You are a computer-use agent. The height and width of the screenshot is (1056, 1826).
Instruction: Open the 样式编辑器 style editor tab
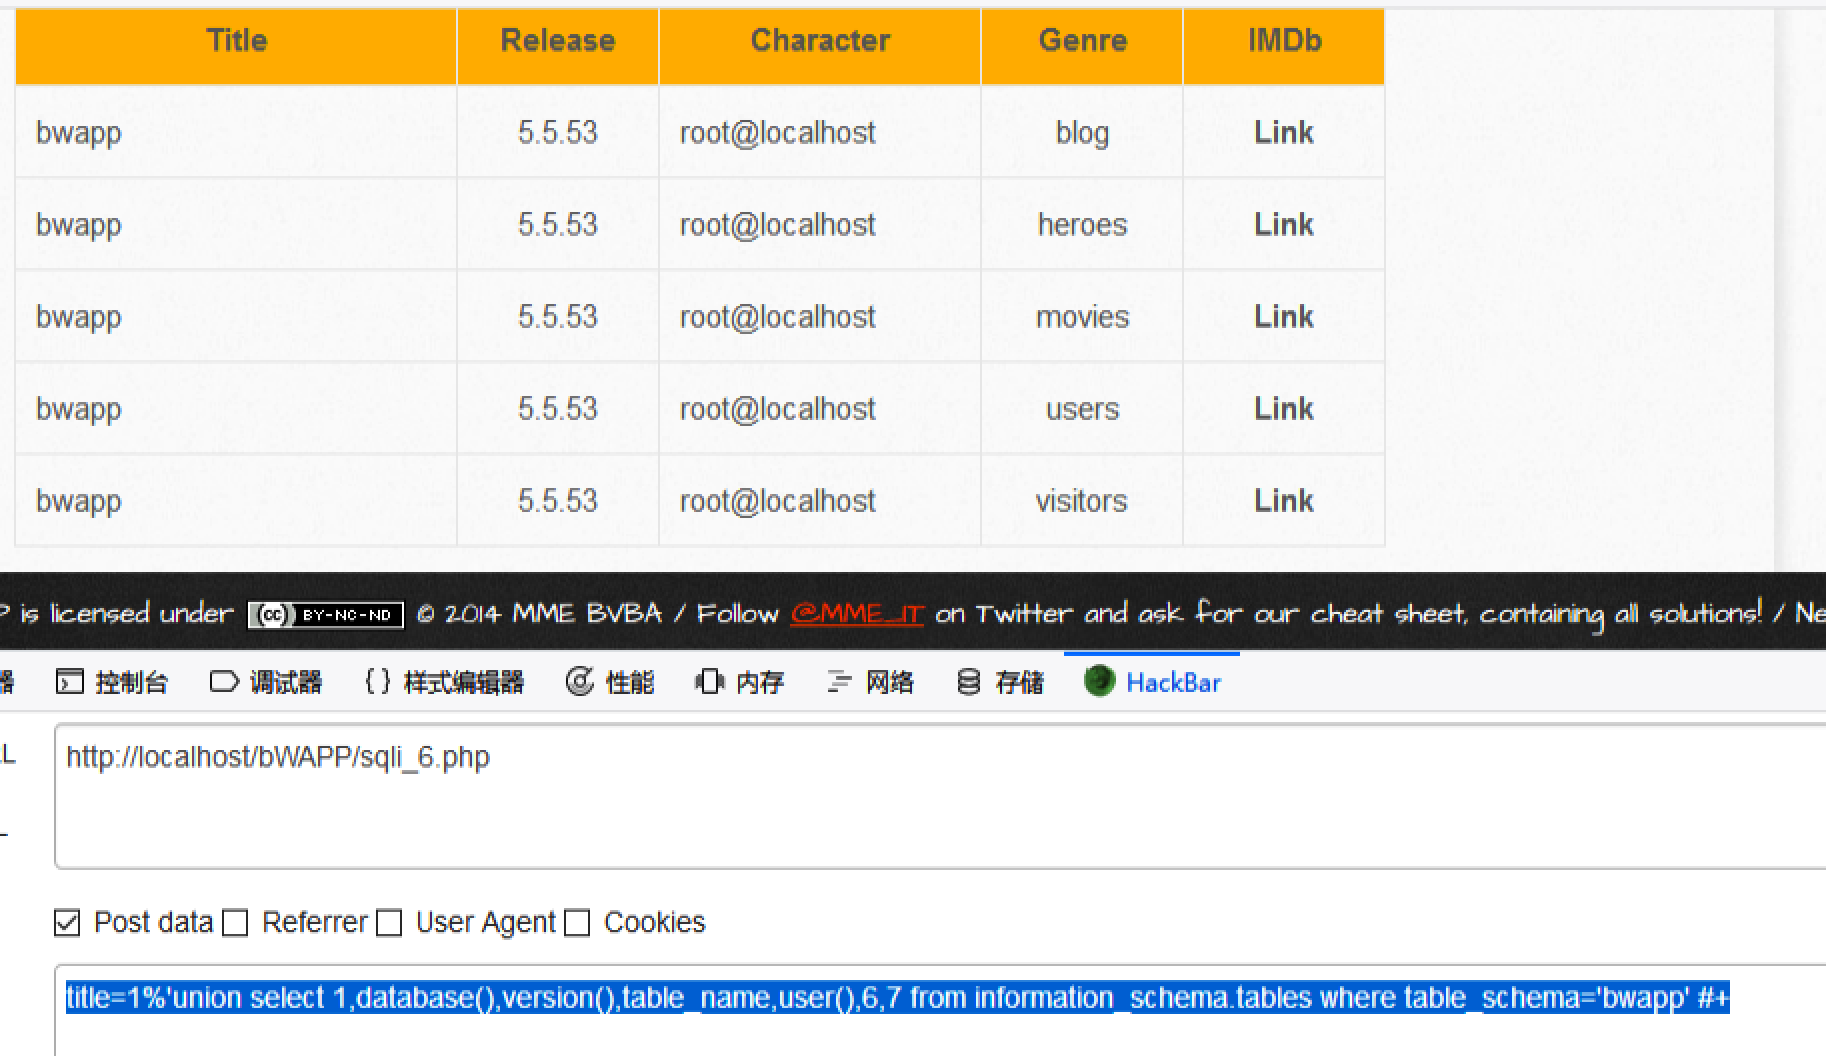(x=444, y=682)
